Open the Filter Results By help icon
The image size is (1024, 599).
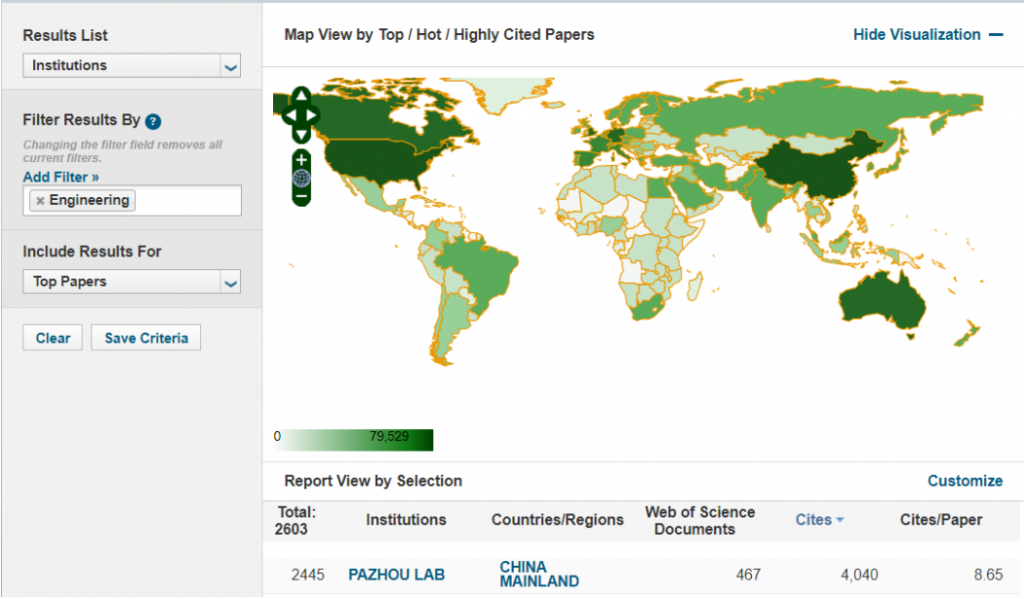[x=153, y=121]
